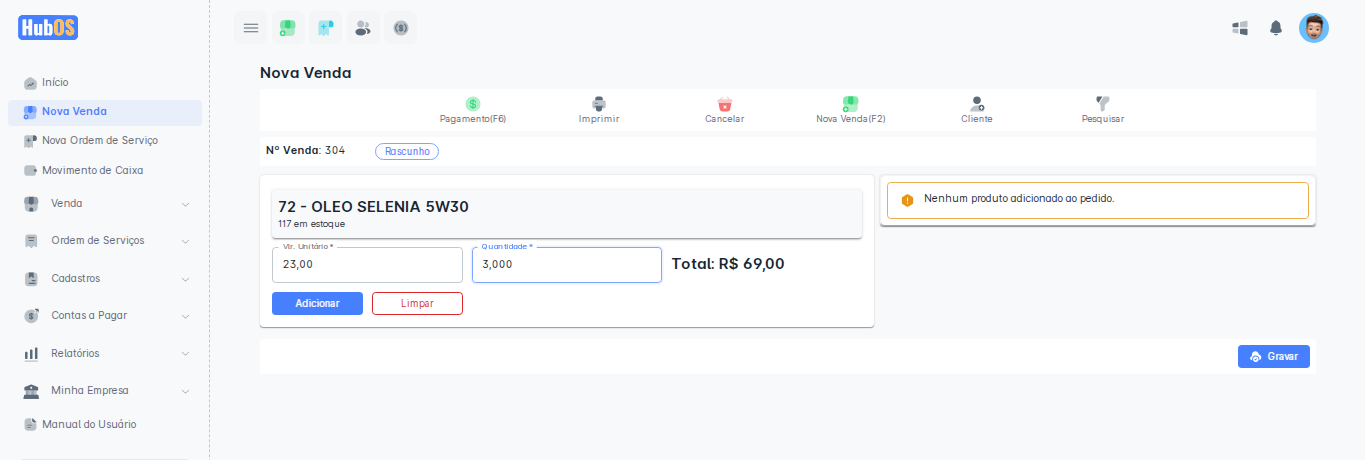
Task: Open Movimento de Caixa page
Action: pyautogui.click(x=92, y=170)
